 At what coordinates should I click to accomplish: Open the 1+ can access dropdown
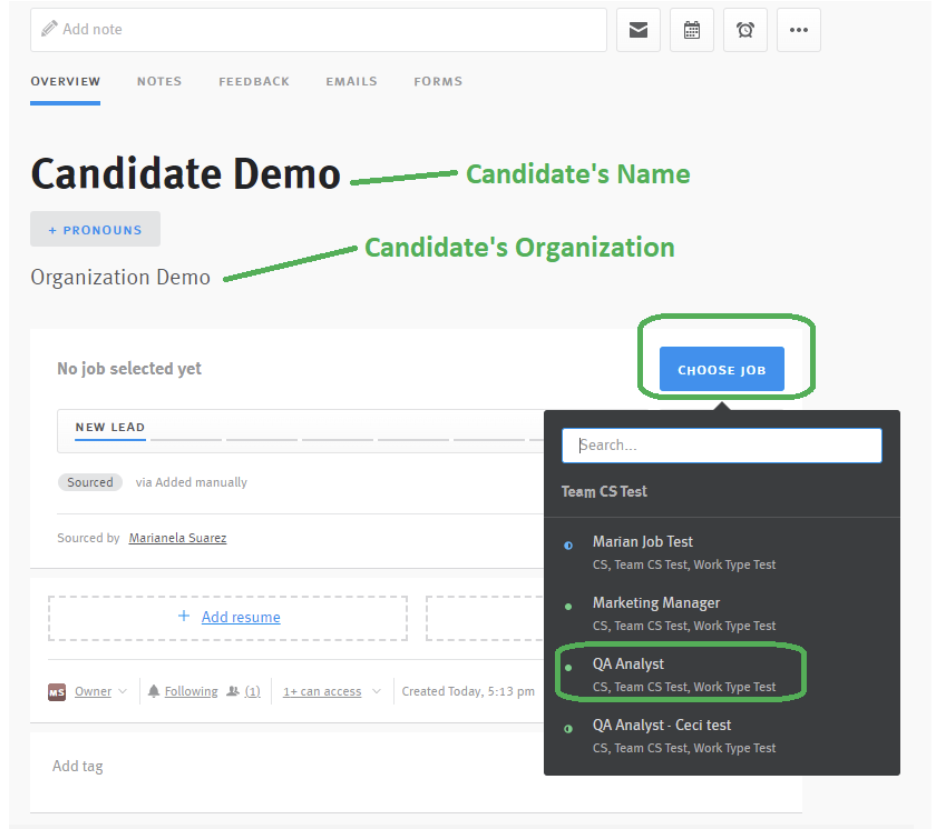(x=322, y=691)
